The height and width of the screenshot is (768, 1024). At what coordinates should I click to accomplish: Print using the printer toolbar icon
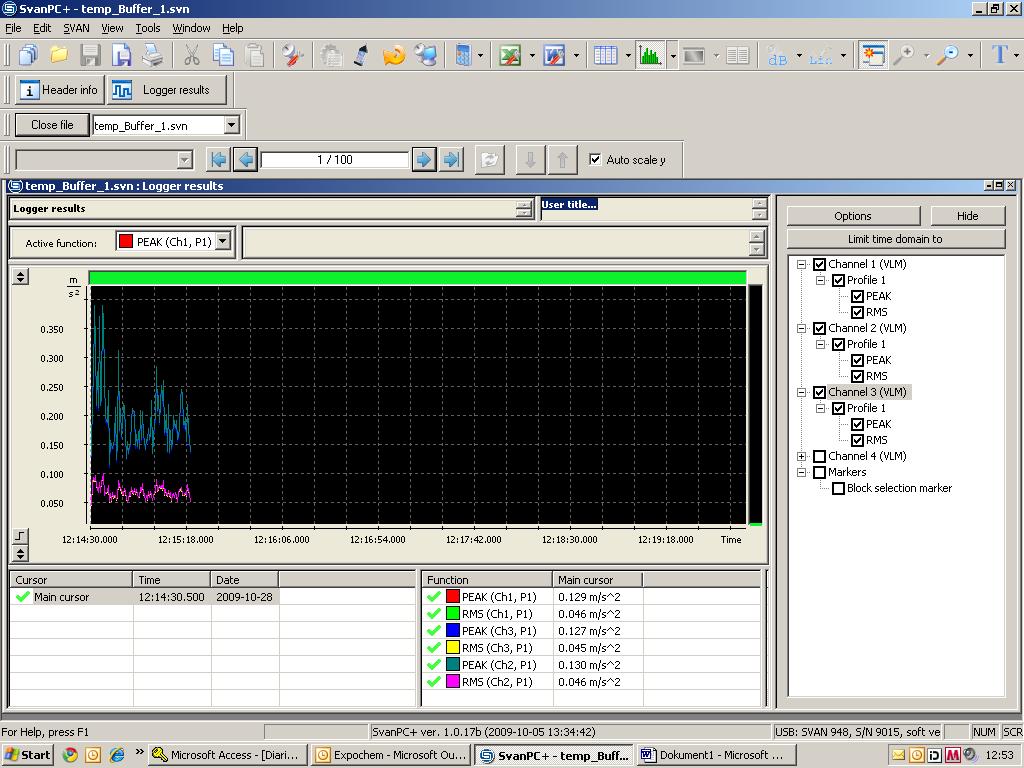153,56
